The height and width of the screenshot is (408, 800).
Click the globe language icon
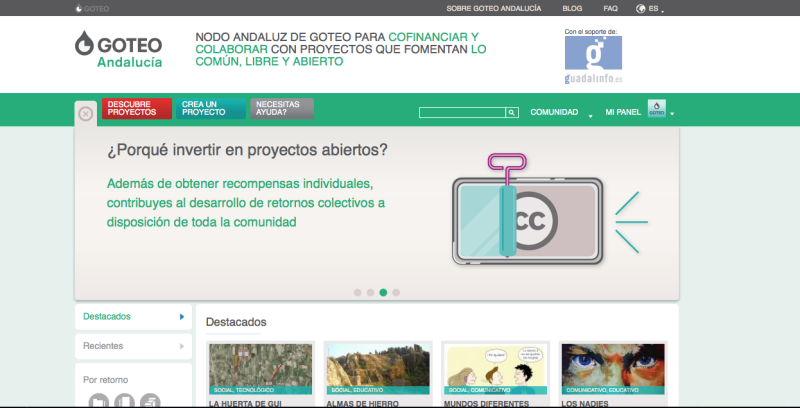point(640,8)
